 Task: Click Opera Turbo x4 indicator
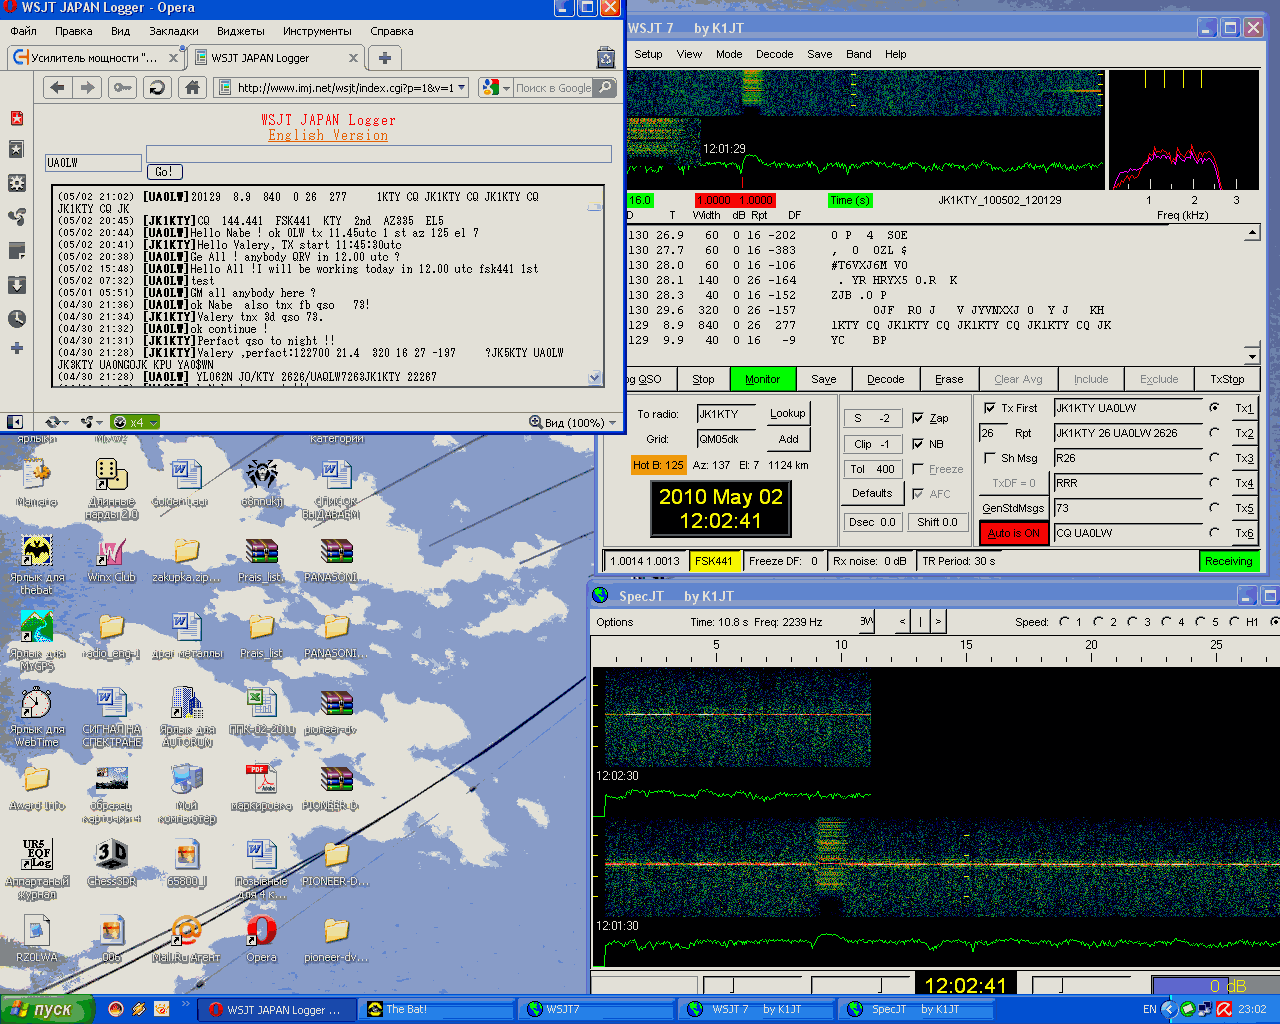click(x=134, y=422)
